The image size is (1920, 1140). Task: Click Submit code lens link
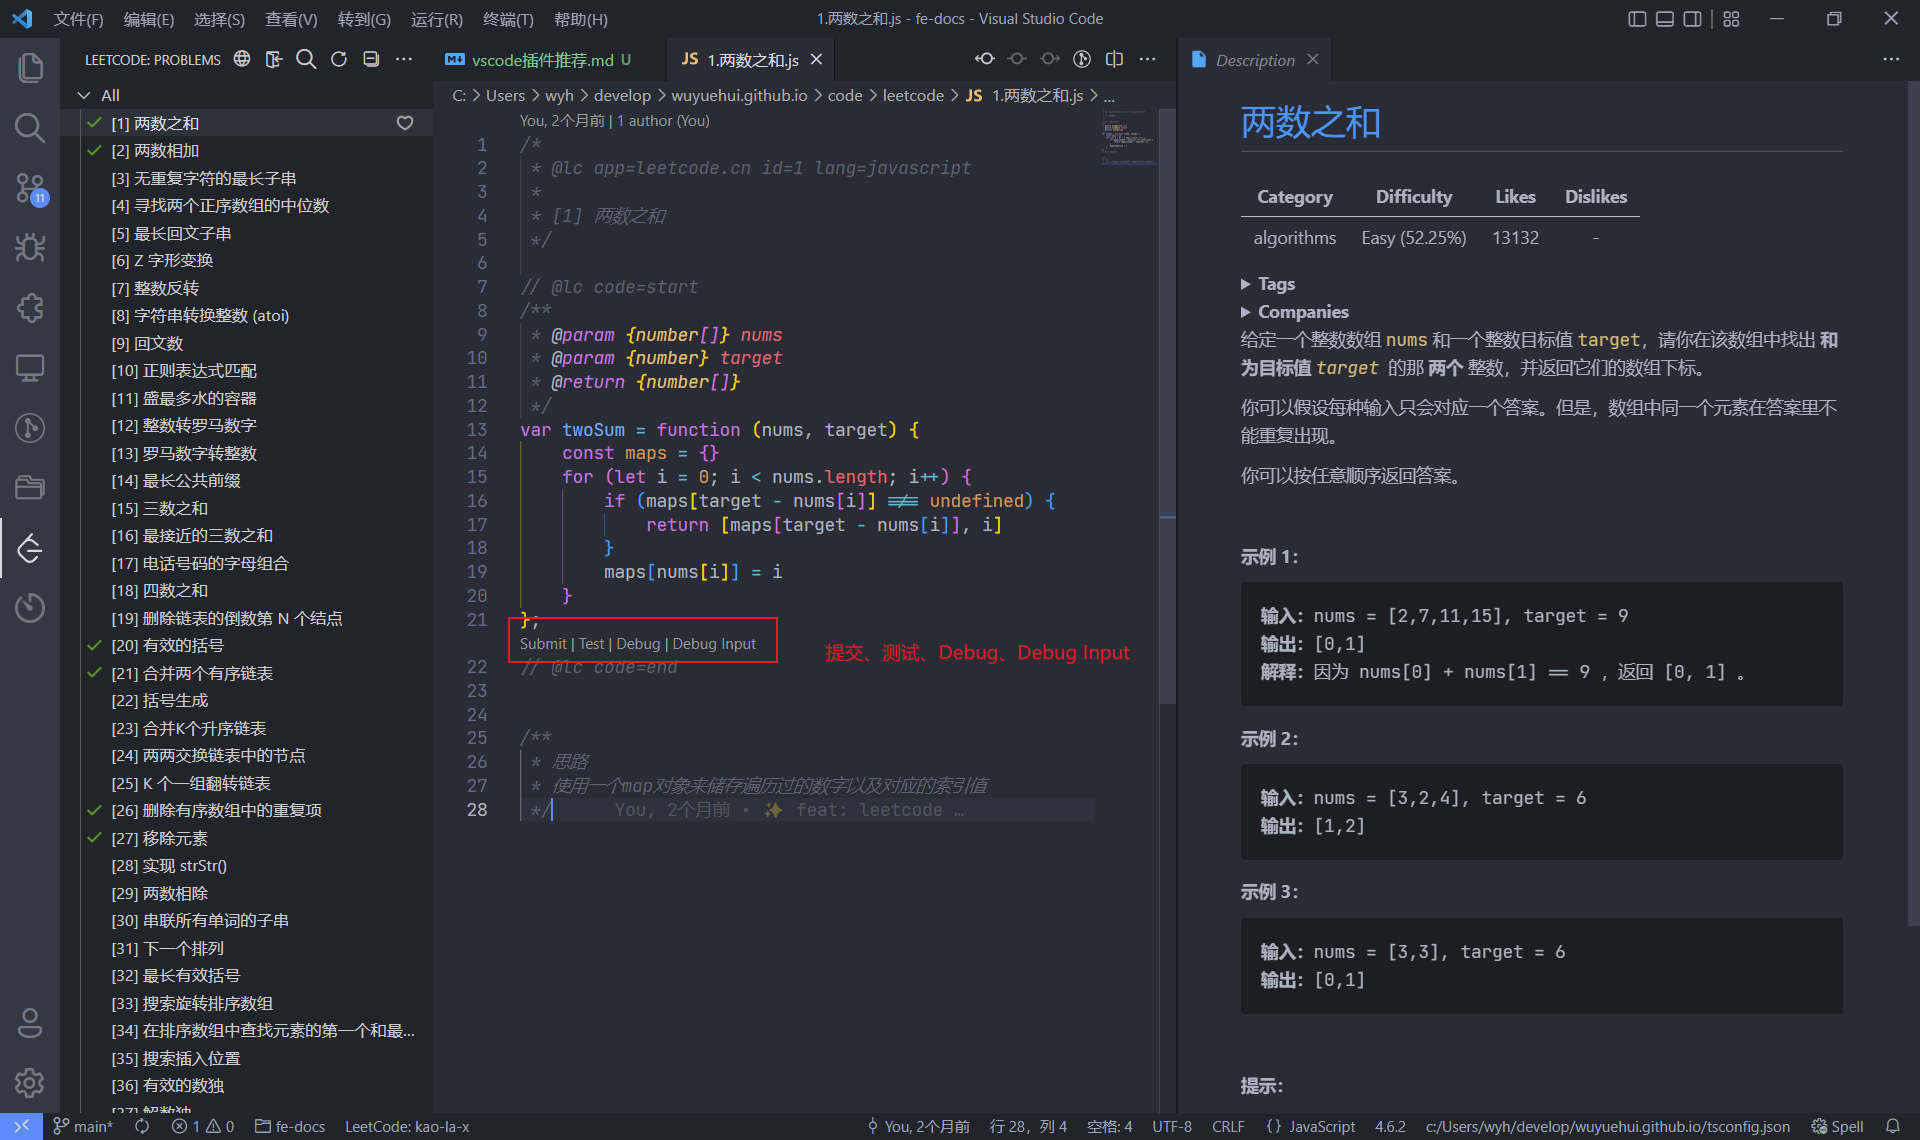(543, 644)
